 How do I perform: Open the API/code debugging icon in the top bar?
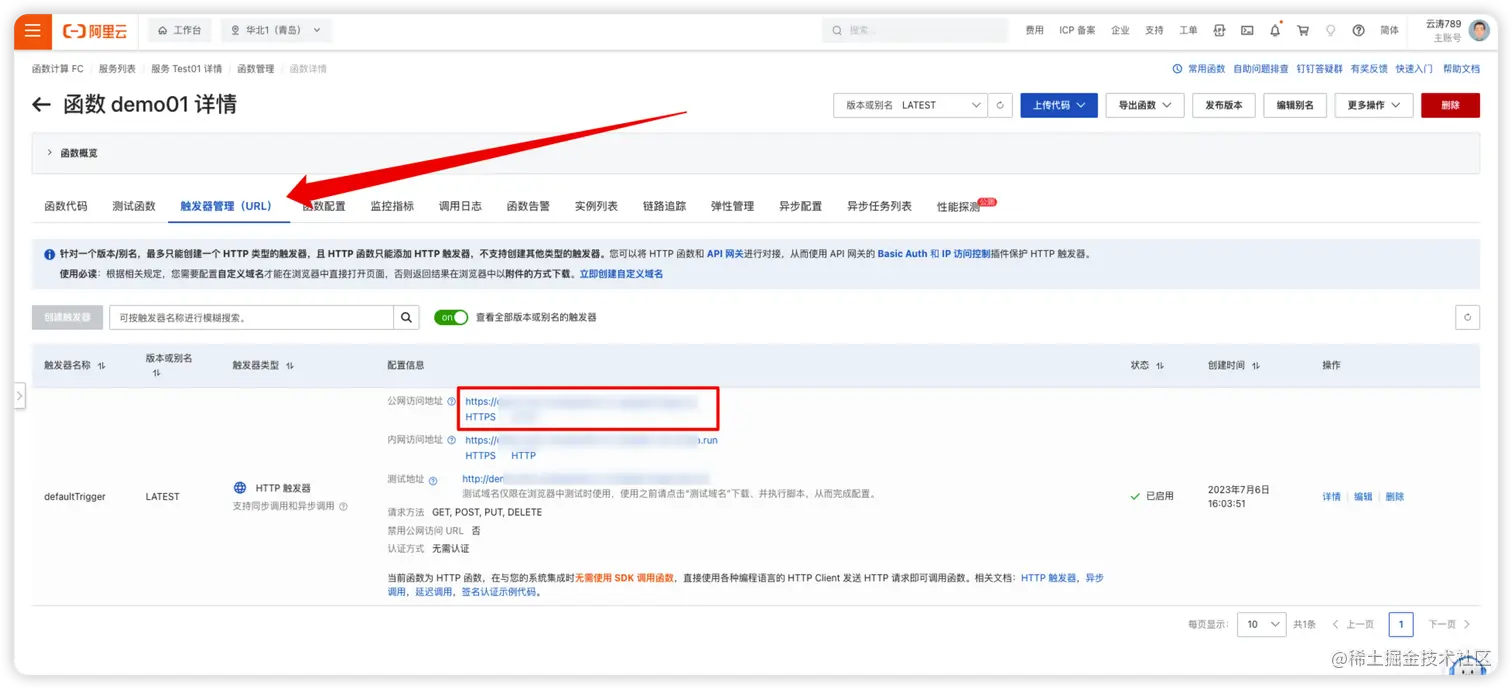pos(1219,31)
